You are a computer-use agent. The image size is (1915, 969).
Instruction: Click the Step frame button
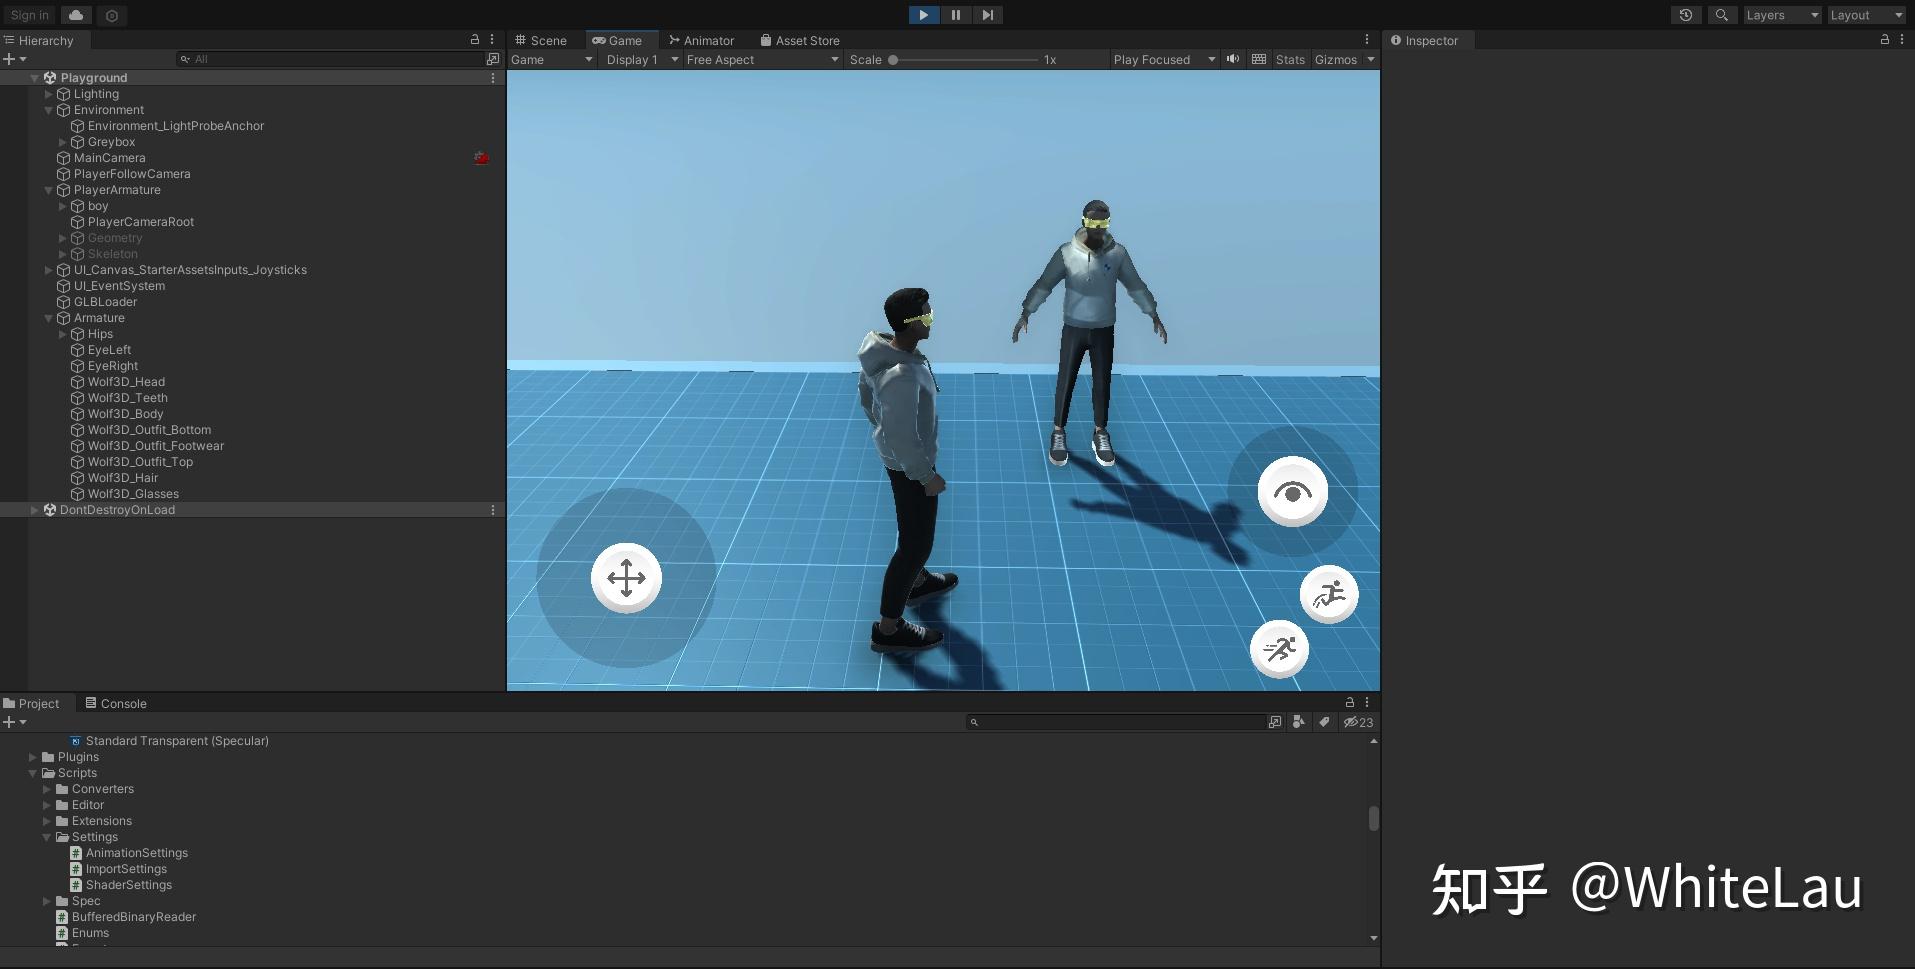(987, 15)
